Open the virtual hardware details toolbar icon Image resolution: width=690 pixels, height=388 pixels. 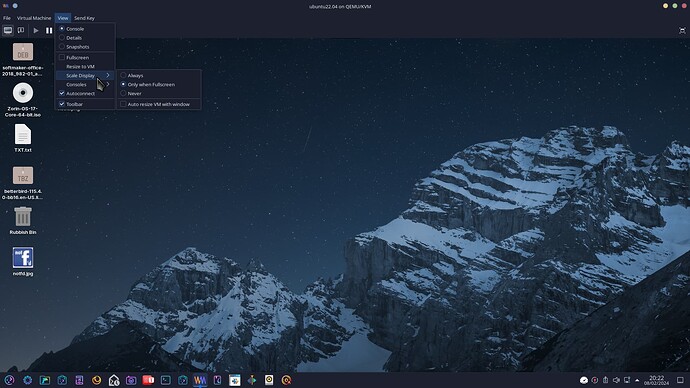pyautogui.click(x=21, y=30)
